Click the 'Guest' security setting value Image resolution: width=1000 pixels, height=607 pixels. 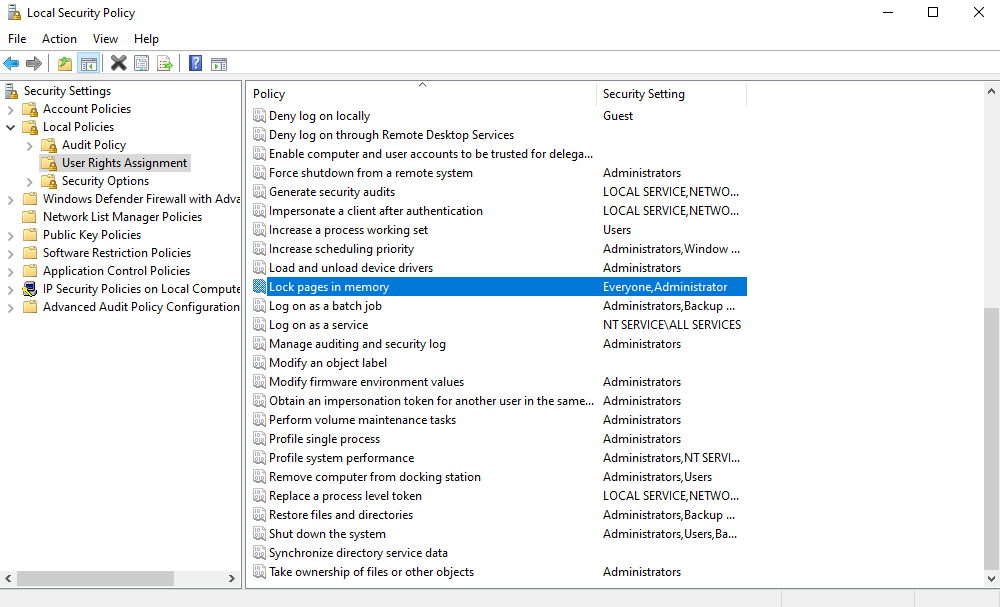coord(618,116)
